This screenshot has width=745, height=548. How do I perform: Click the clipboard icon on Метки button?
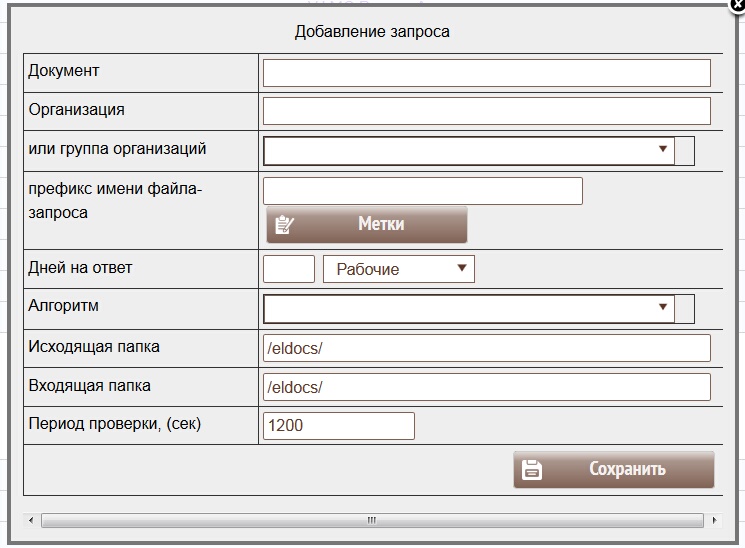284,224
